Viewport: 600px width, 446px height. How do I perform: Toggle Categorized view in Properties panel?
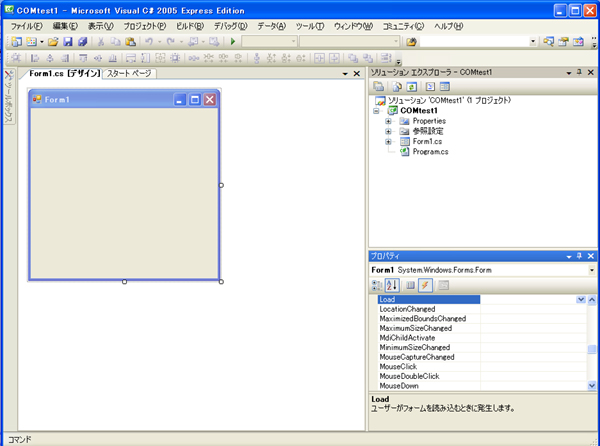(377, 285)
